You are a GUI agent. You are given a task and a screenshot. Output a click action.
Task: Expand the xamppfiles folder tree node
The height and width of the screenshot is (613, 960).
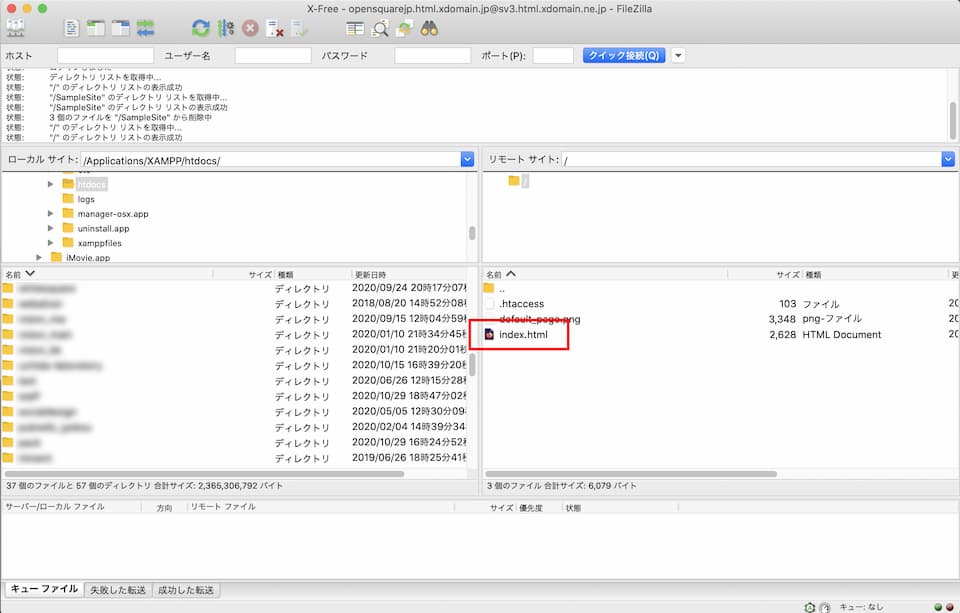point(52,243)
